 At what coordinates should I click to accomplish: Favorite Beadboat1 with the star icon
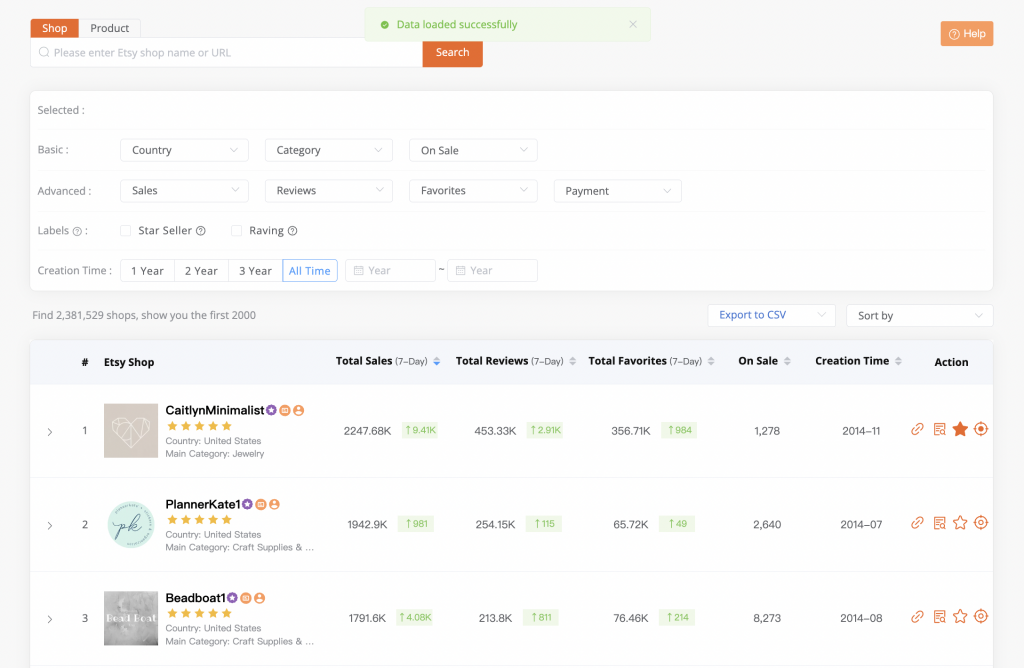tap(960, 617)
